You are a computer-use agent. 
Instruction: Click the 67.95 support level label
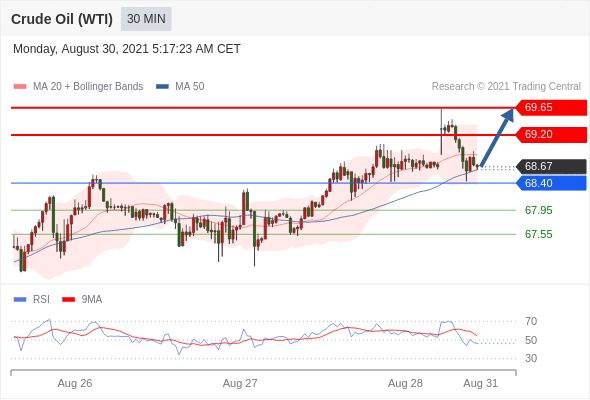pyautogui.click(x=538, y=210)
